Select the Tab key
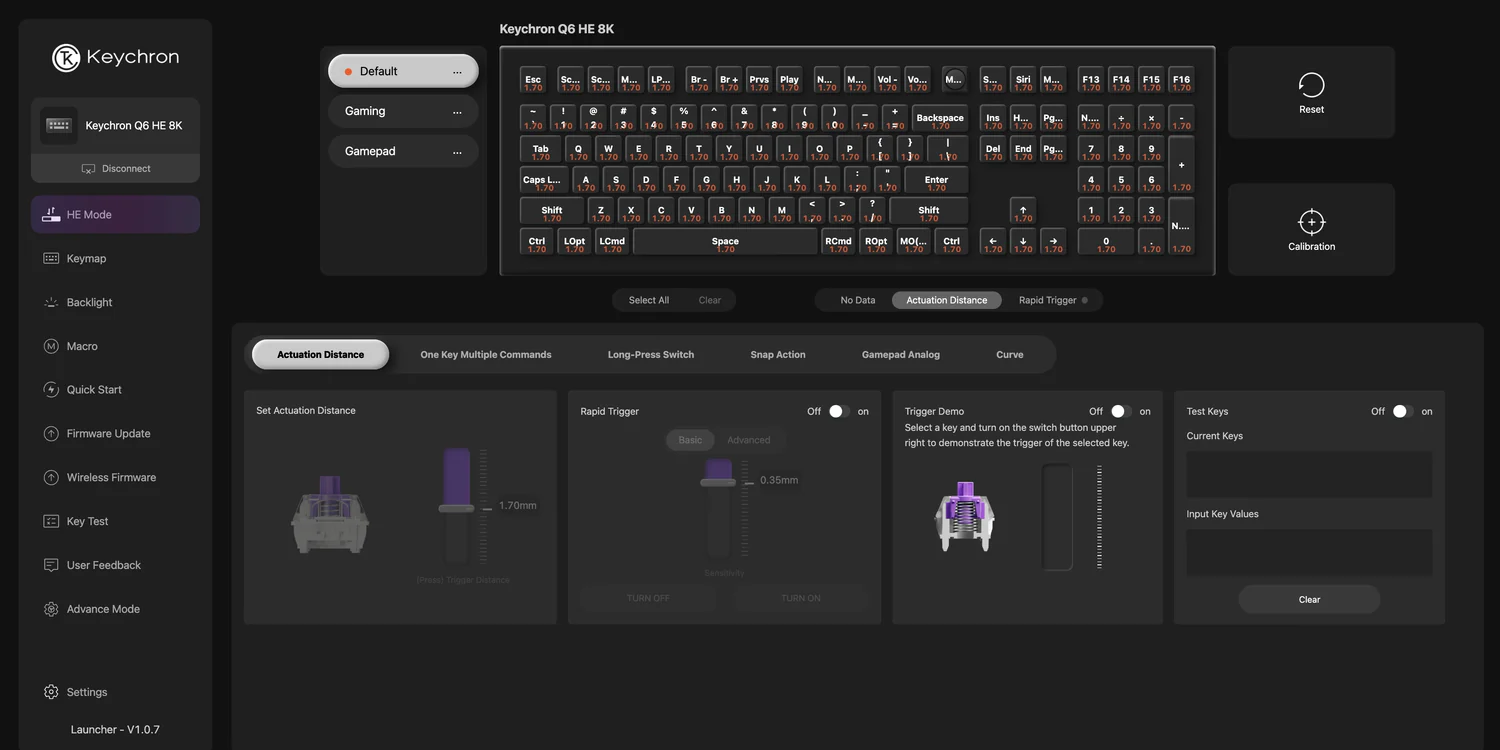1500x750 pixels. click(x=541, y=150)
